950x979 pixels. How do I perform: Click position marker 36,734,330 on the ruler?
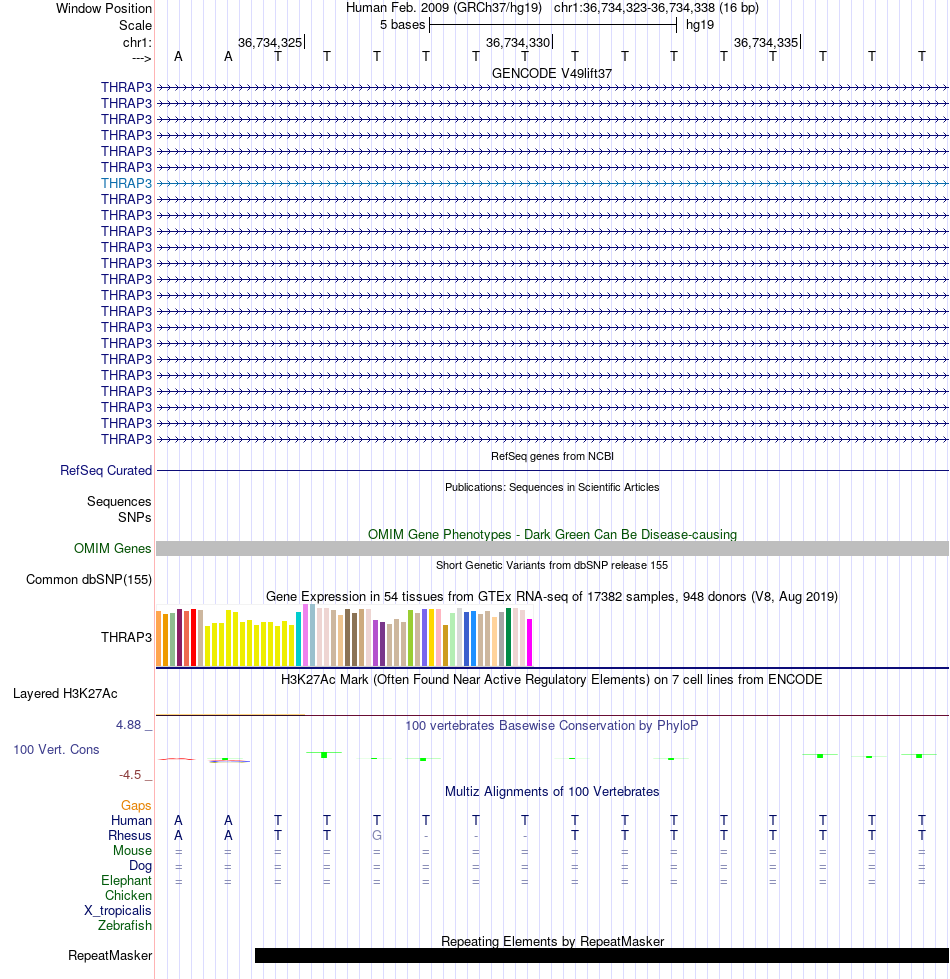(x=519, y=42)
